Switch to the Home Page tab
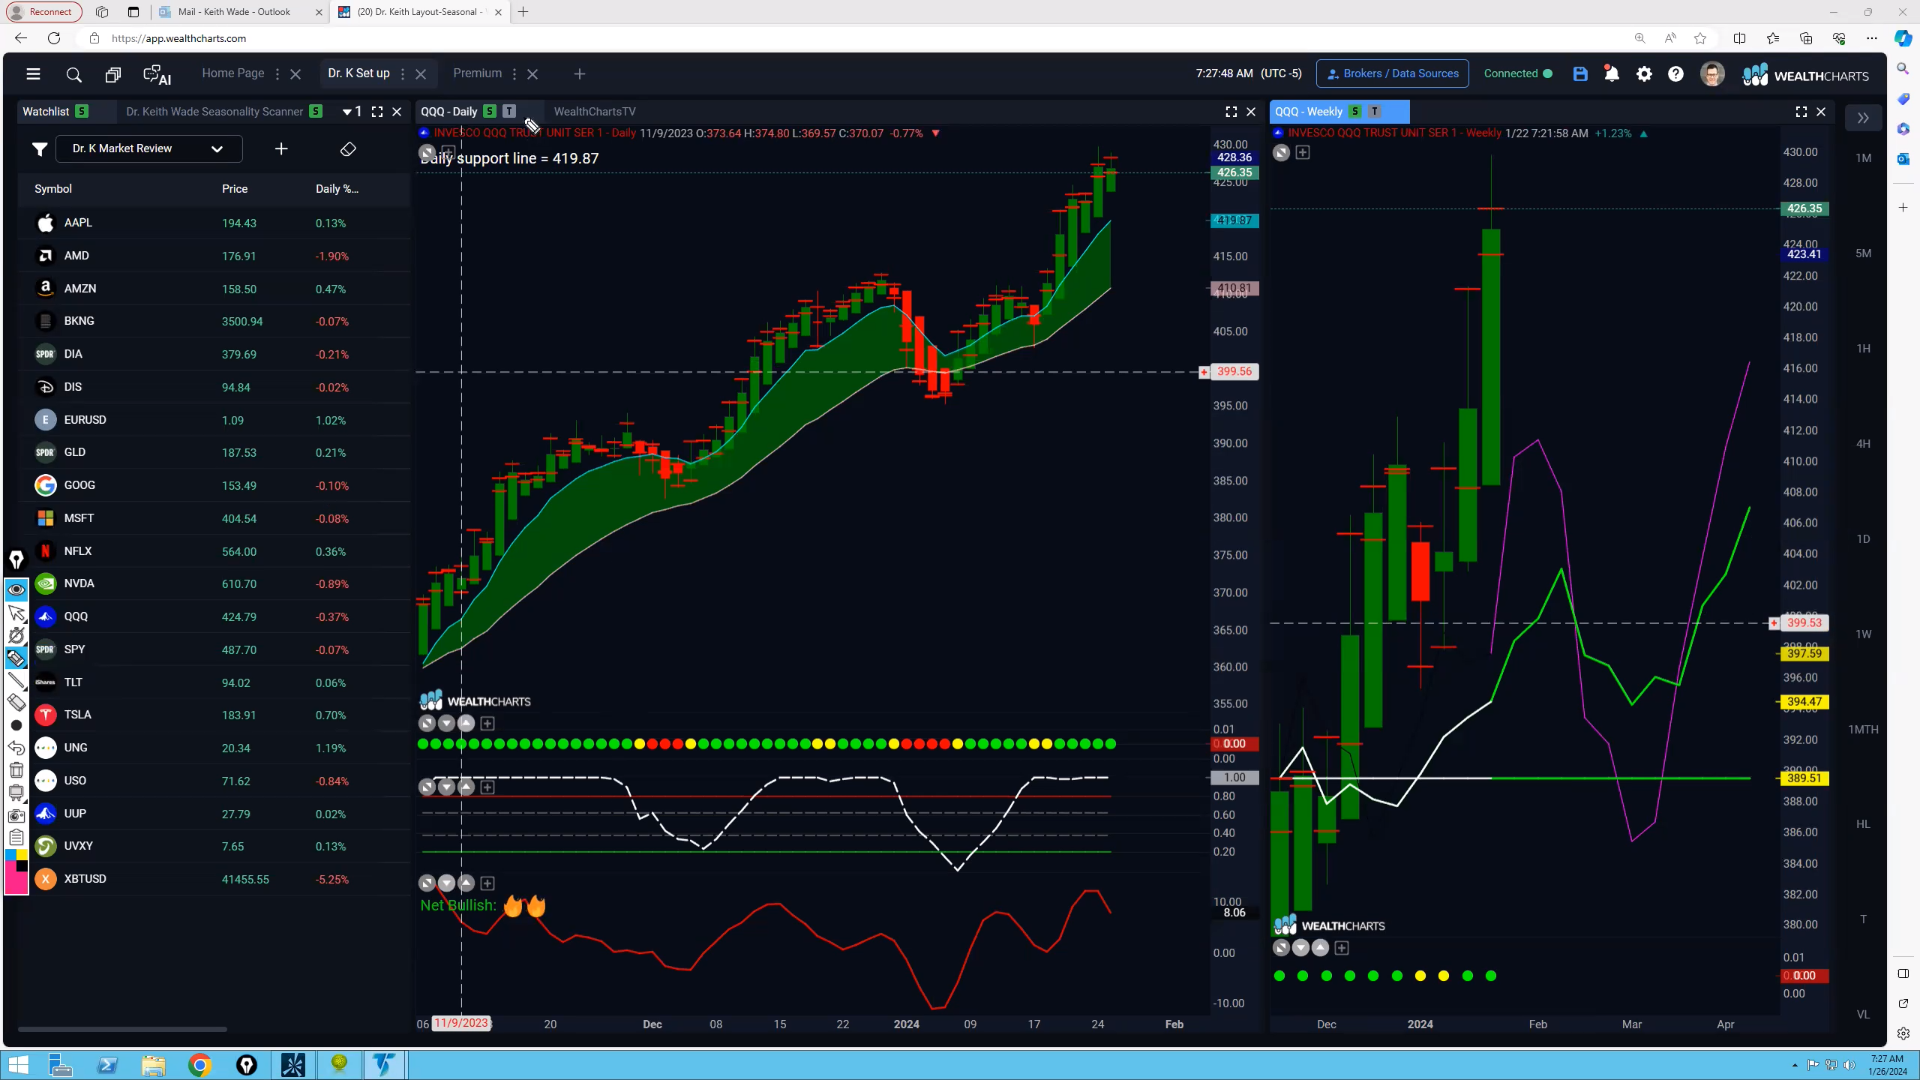Image resolution: width=1920 pixels, height=1080 pixels. [x=233, y=74]
